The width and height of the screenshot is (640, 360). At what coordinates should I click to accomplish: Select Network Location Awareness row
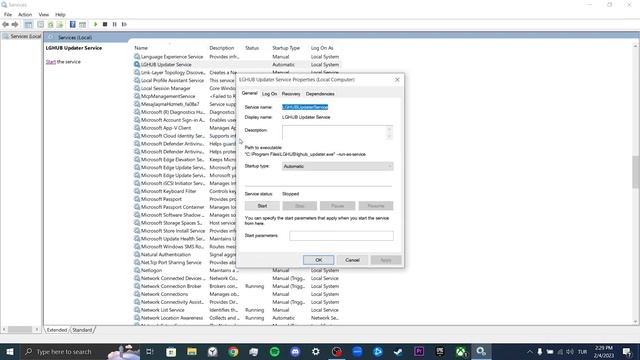click(237, 318)
